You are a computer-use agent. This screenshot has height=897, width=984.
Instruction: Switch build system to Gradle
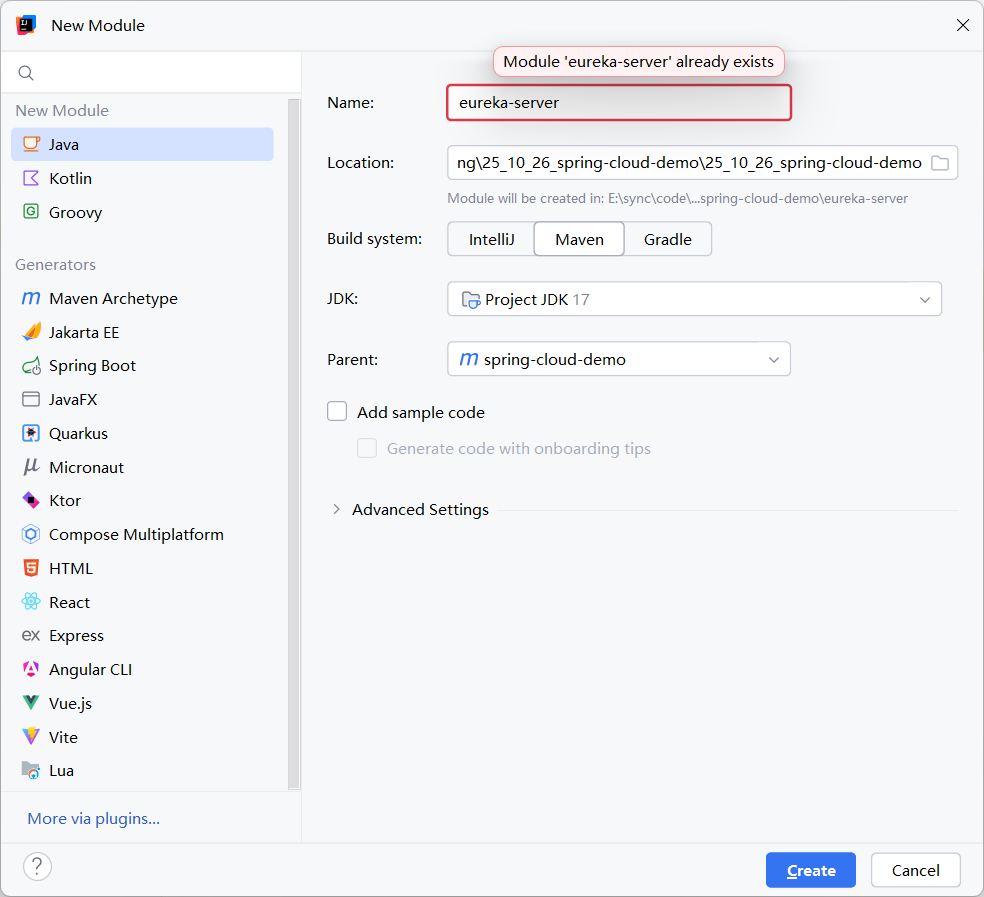[668, 240]
